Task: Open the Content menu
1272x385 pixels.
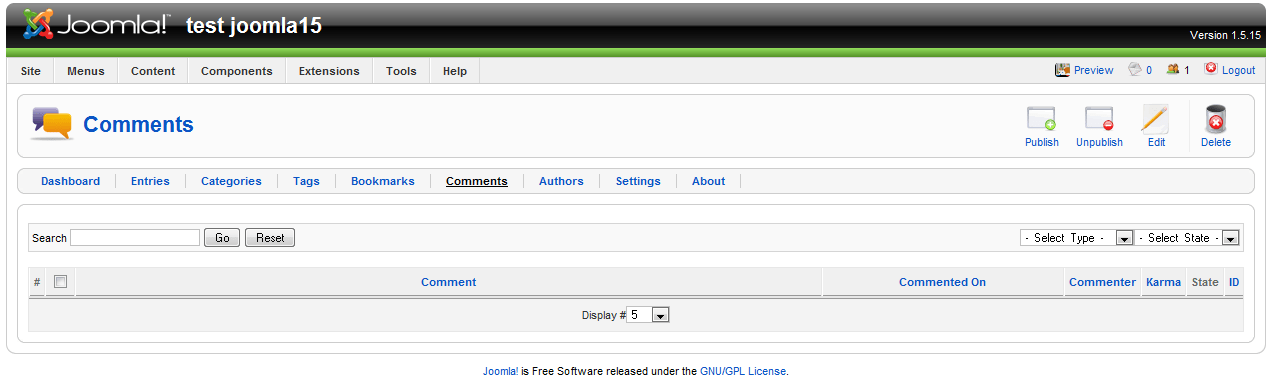Action: click(x=153, y=71)
